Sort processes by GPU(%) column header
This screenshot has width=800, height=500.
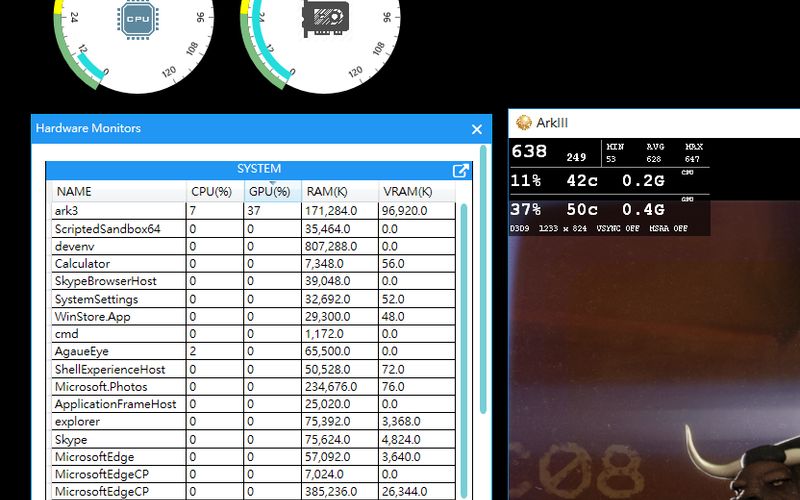click(269, 192)
